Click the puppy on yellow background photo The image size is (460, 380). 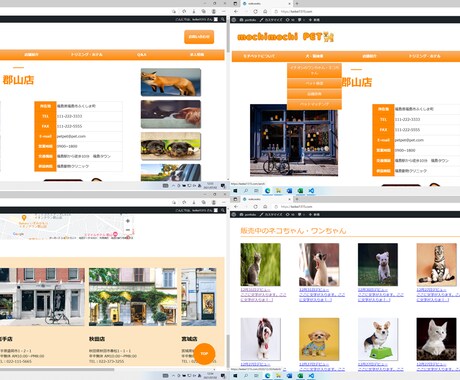(319, 339)
